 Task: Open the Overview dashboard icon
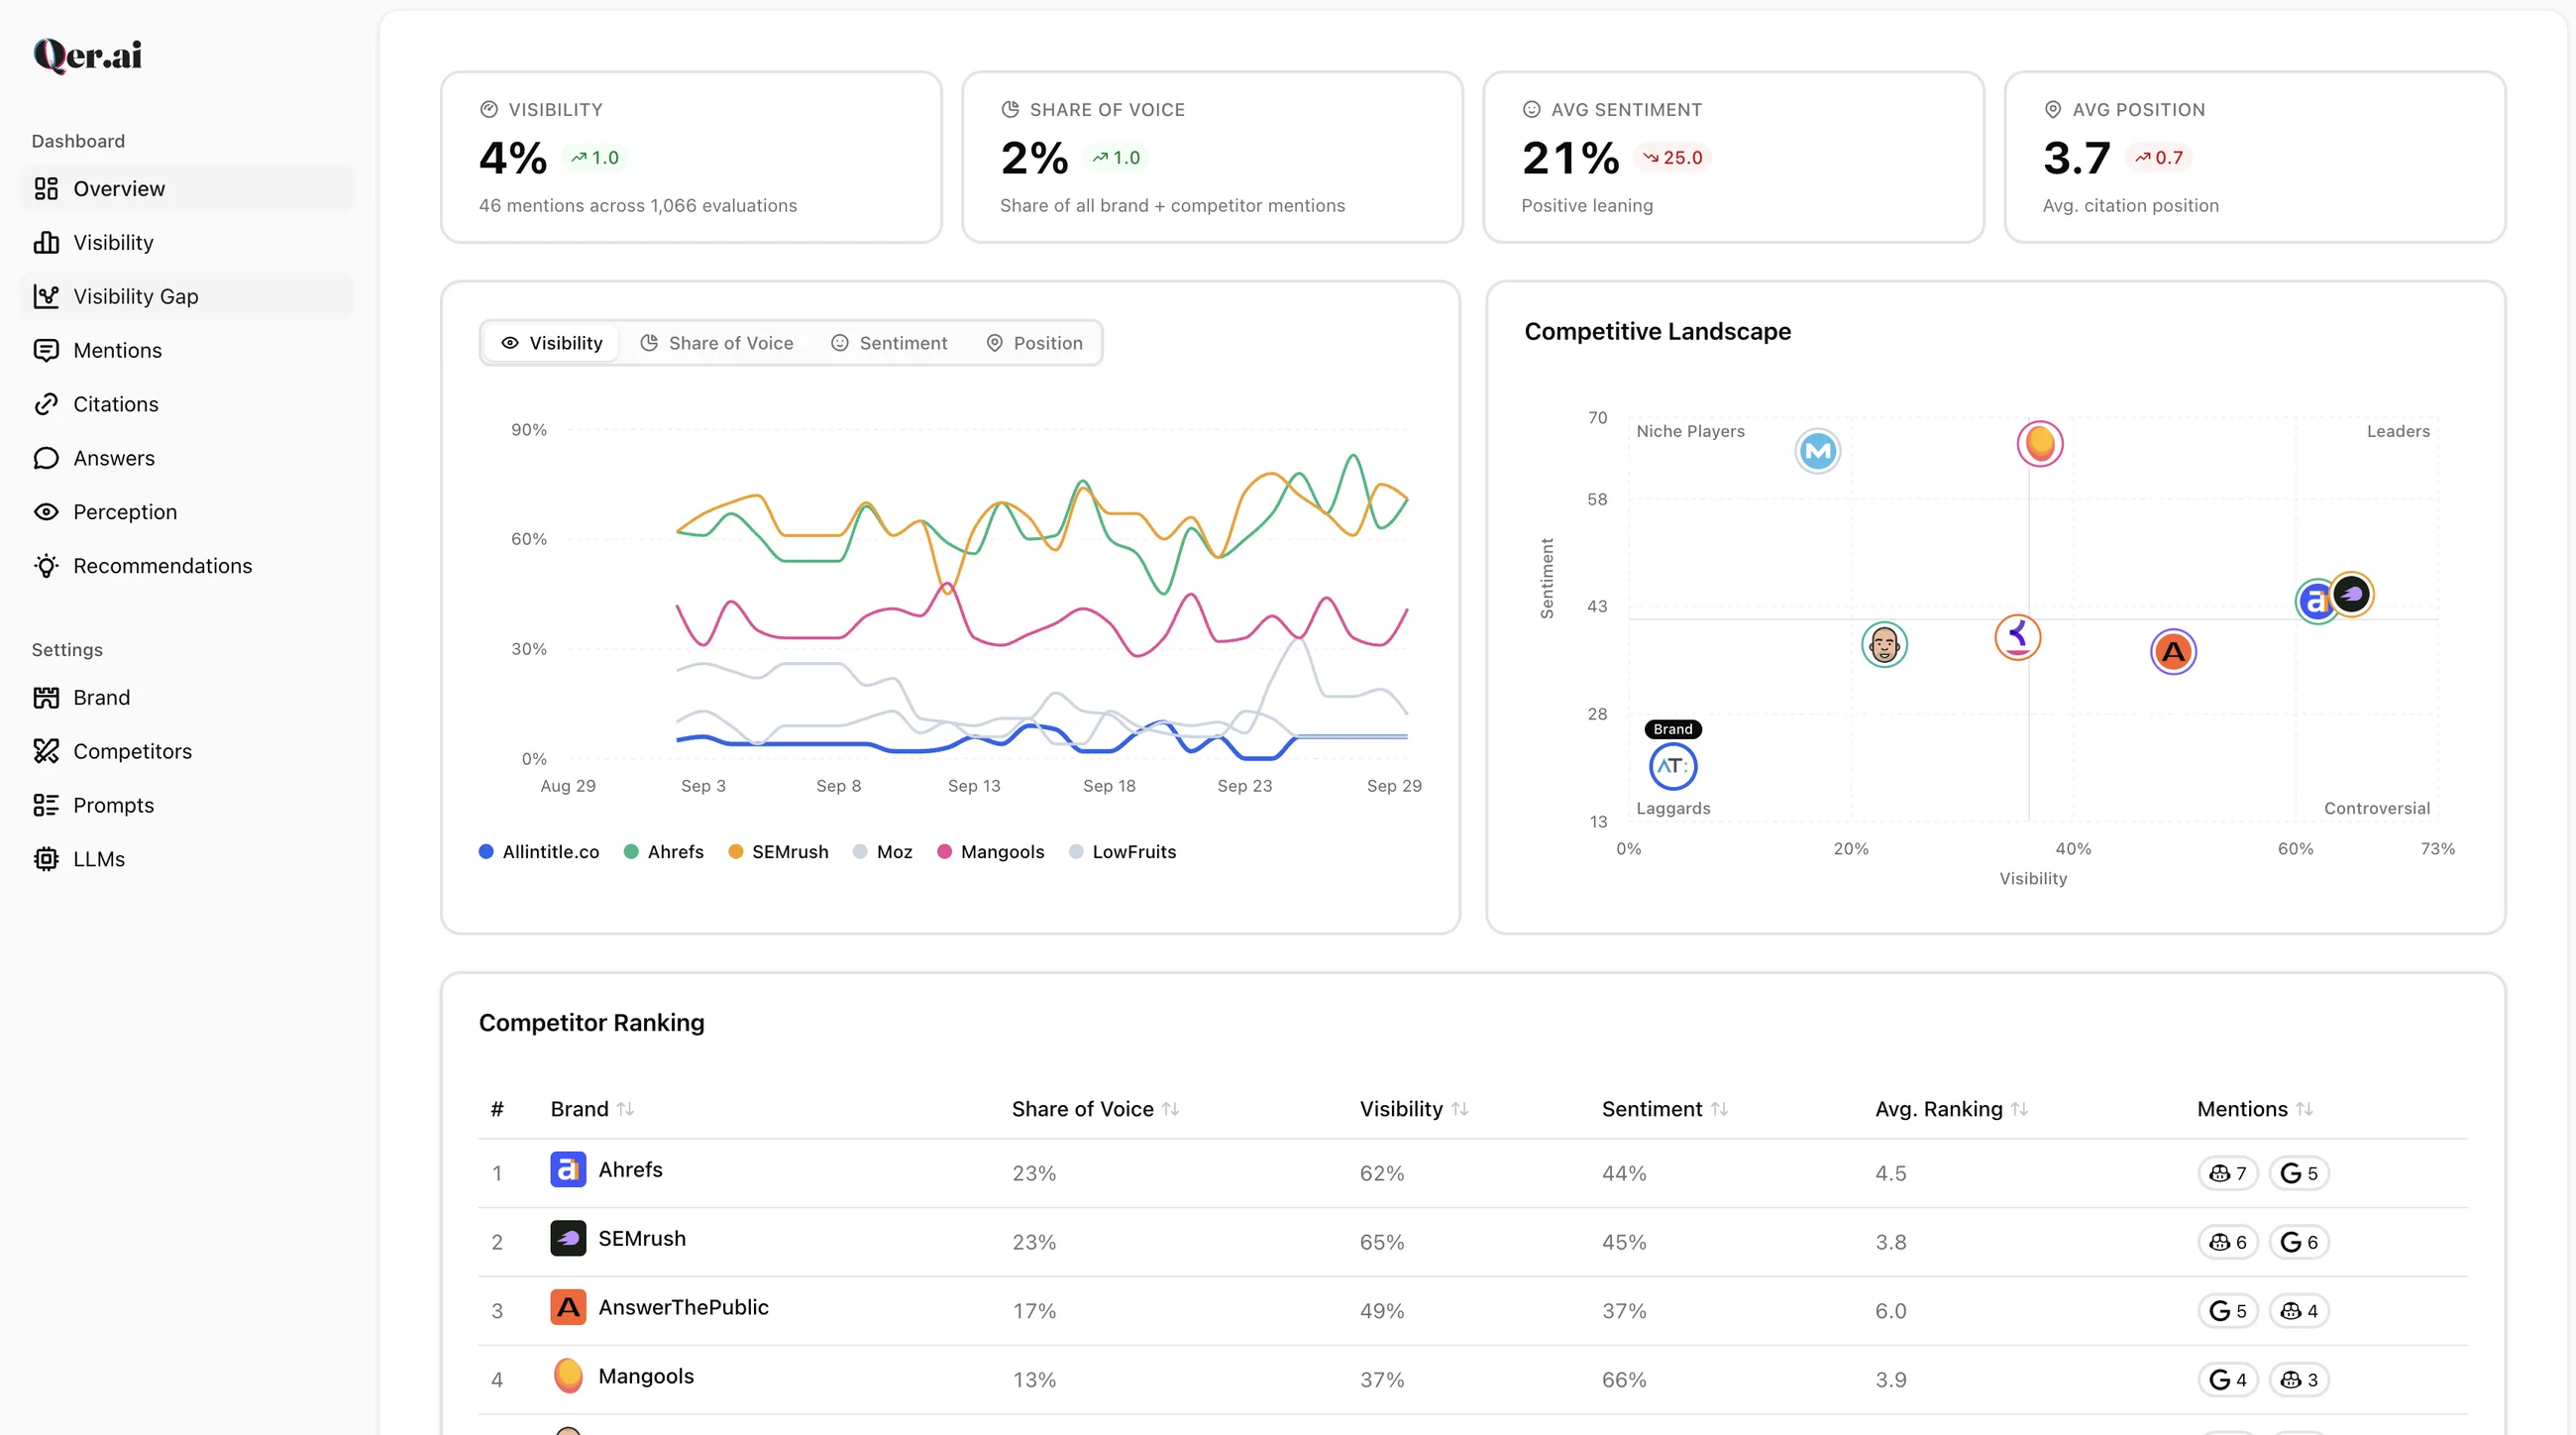[46, 189]
